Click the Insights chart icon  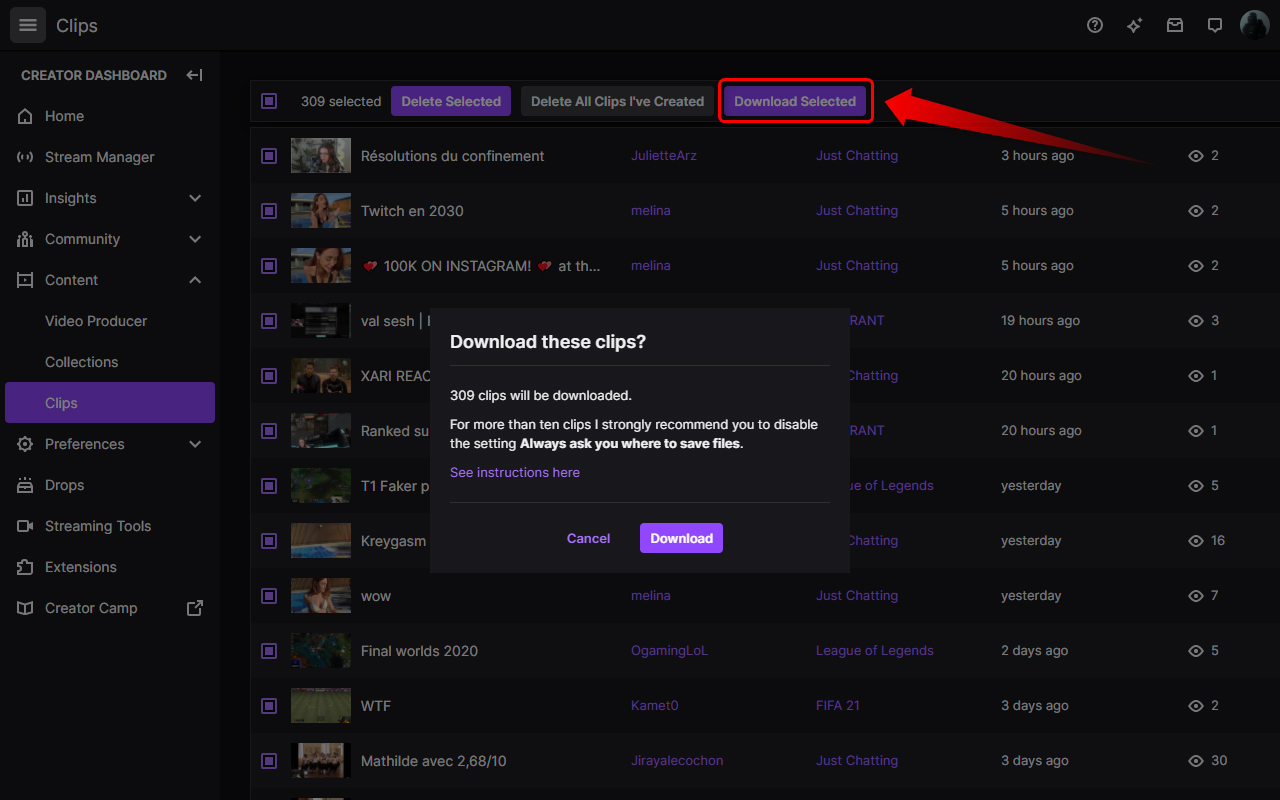click(x=26, y=198)
